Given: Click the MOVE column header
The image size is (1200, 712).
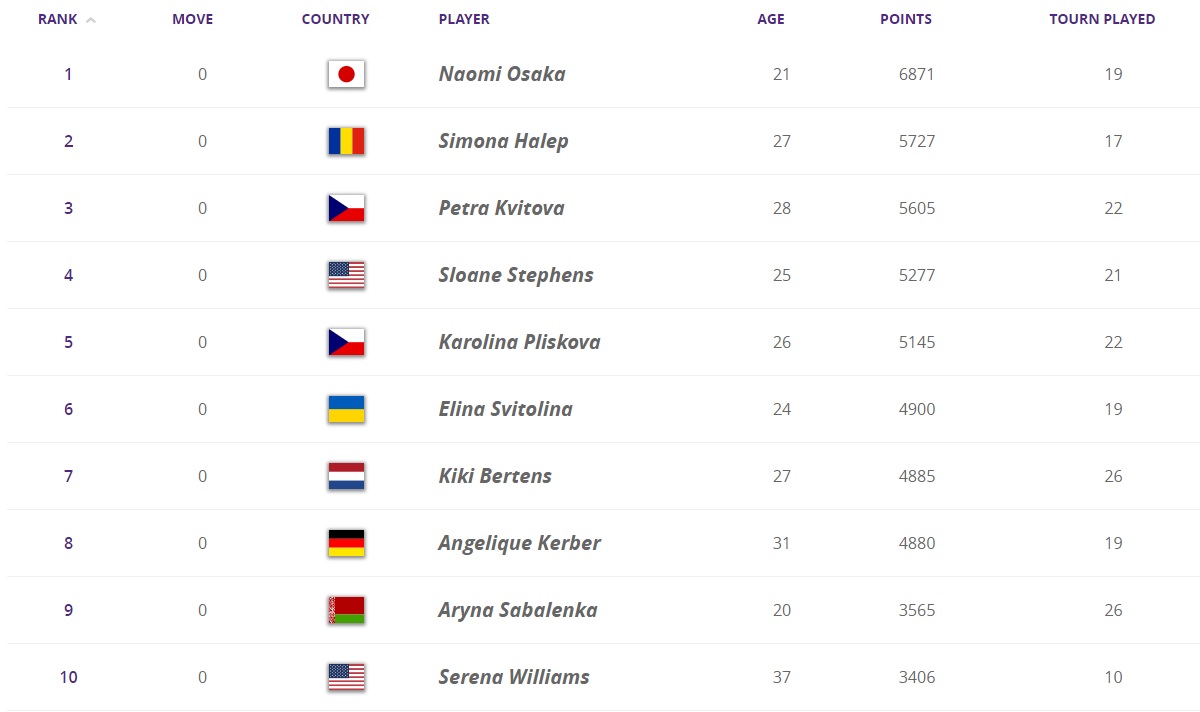Looking at the screenshot, I should pyautogui.click(x=193, y=19).
